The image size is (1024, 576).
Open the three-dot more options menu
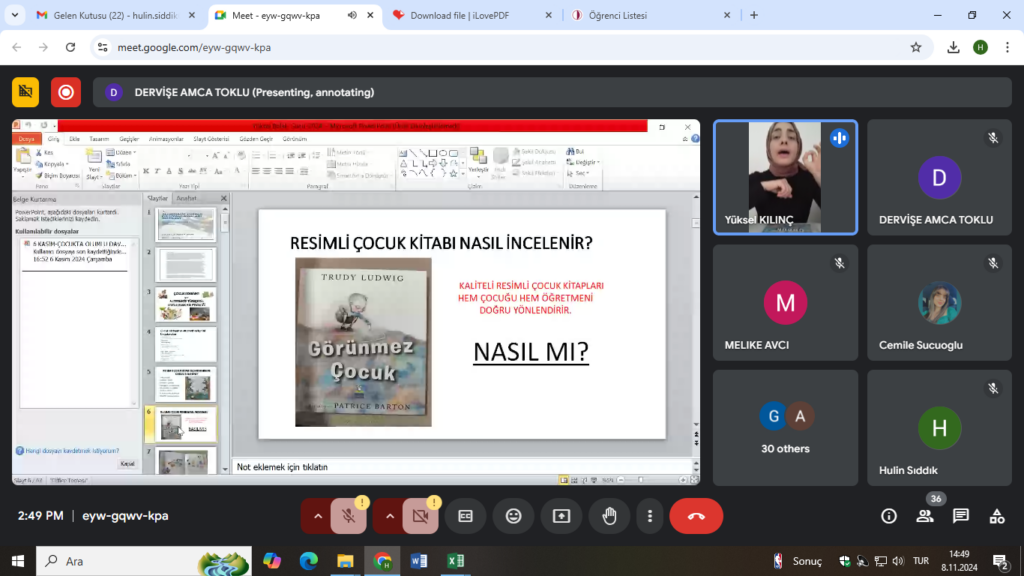tap(650, 516)
